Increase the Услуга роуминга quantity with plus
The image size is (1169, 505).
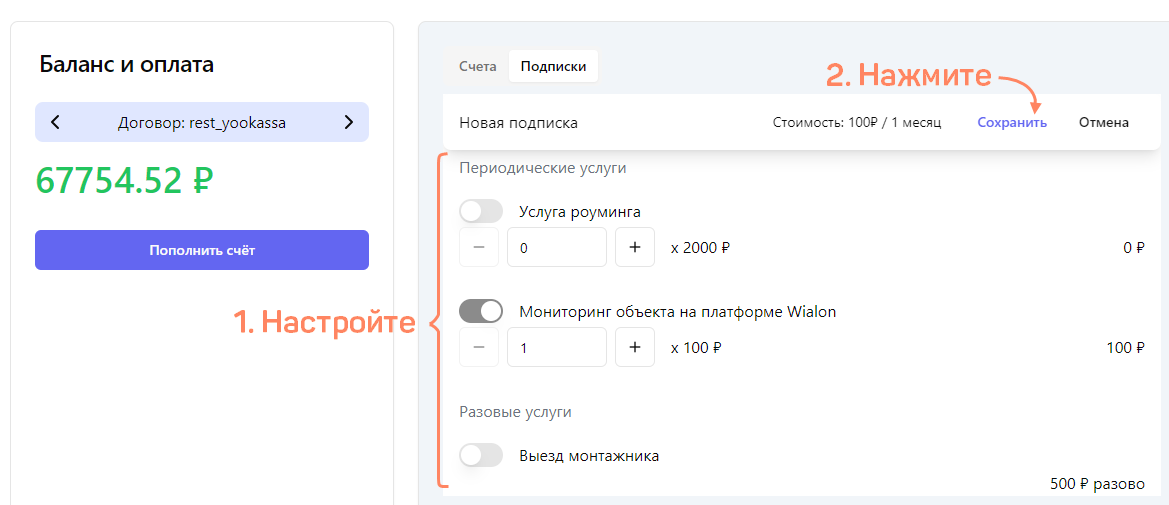pos(635,247)
